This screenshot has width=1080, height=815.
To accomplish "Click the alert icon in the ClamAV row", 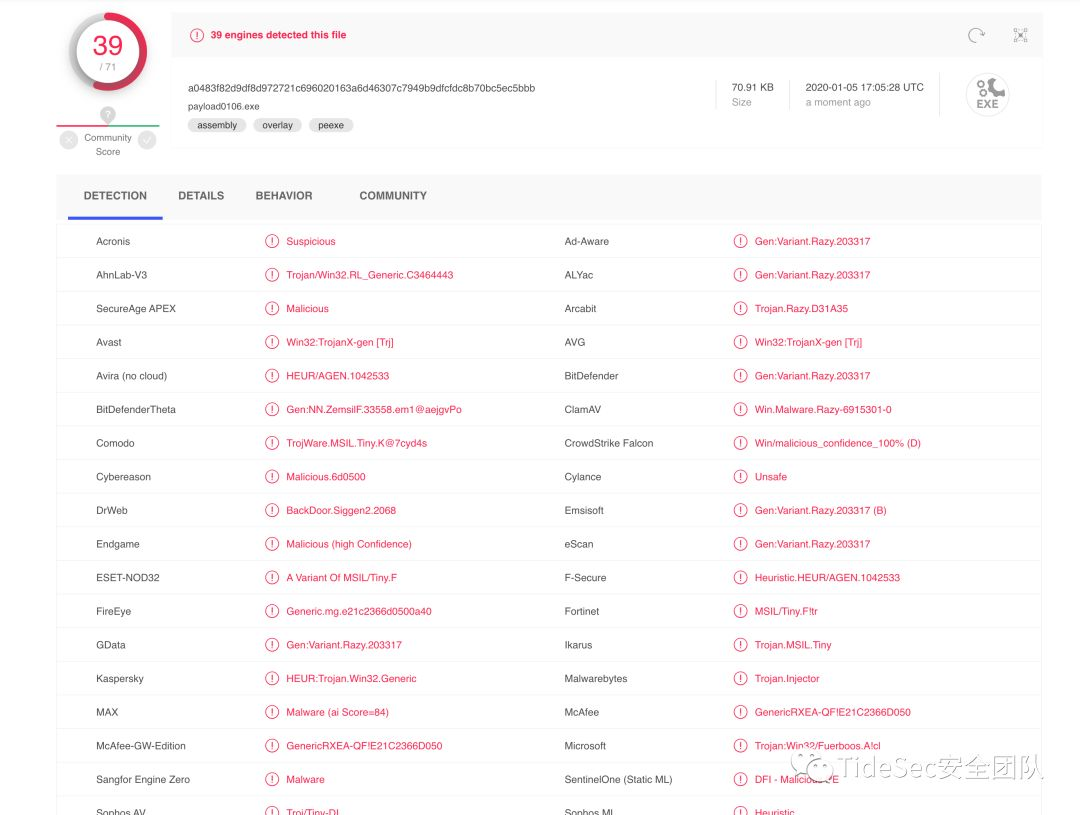I will pyautogui.click(x=740, y=409).
